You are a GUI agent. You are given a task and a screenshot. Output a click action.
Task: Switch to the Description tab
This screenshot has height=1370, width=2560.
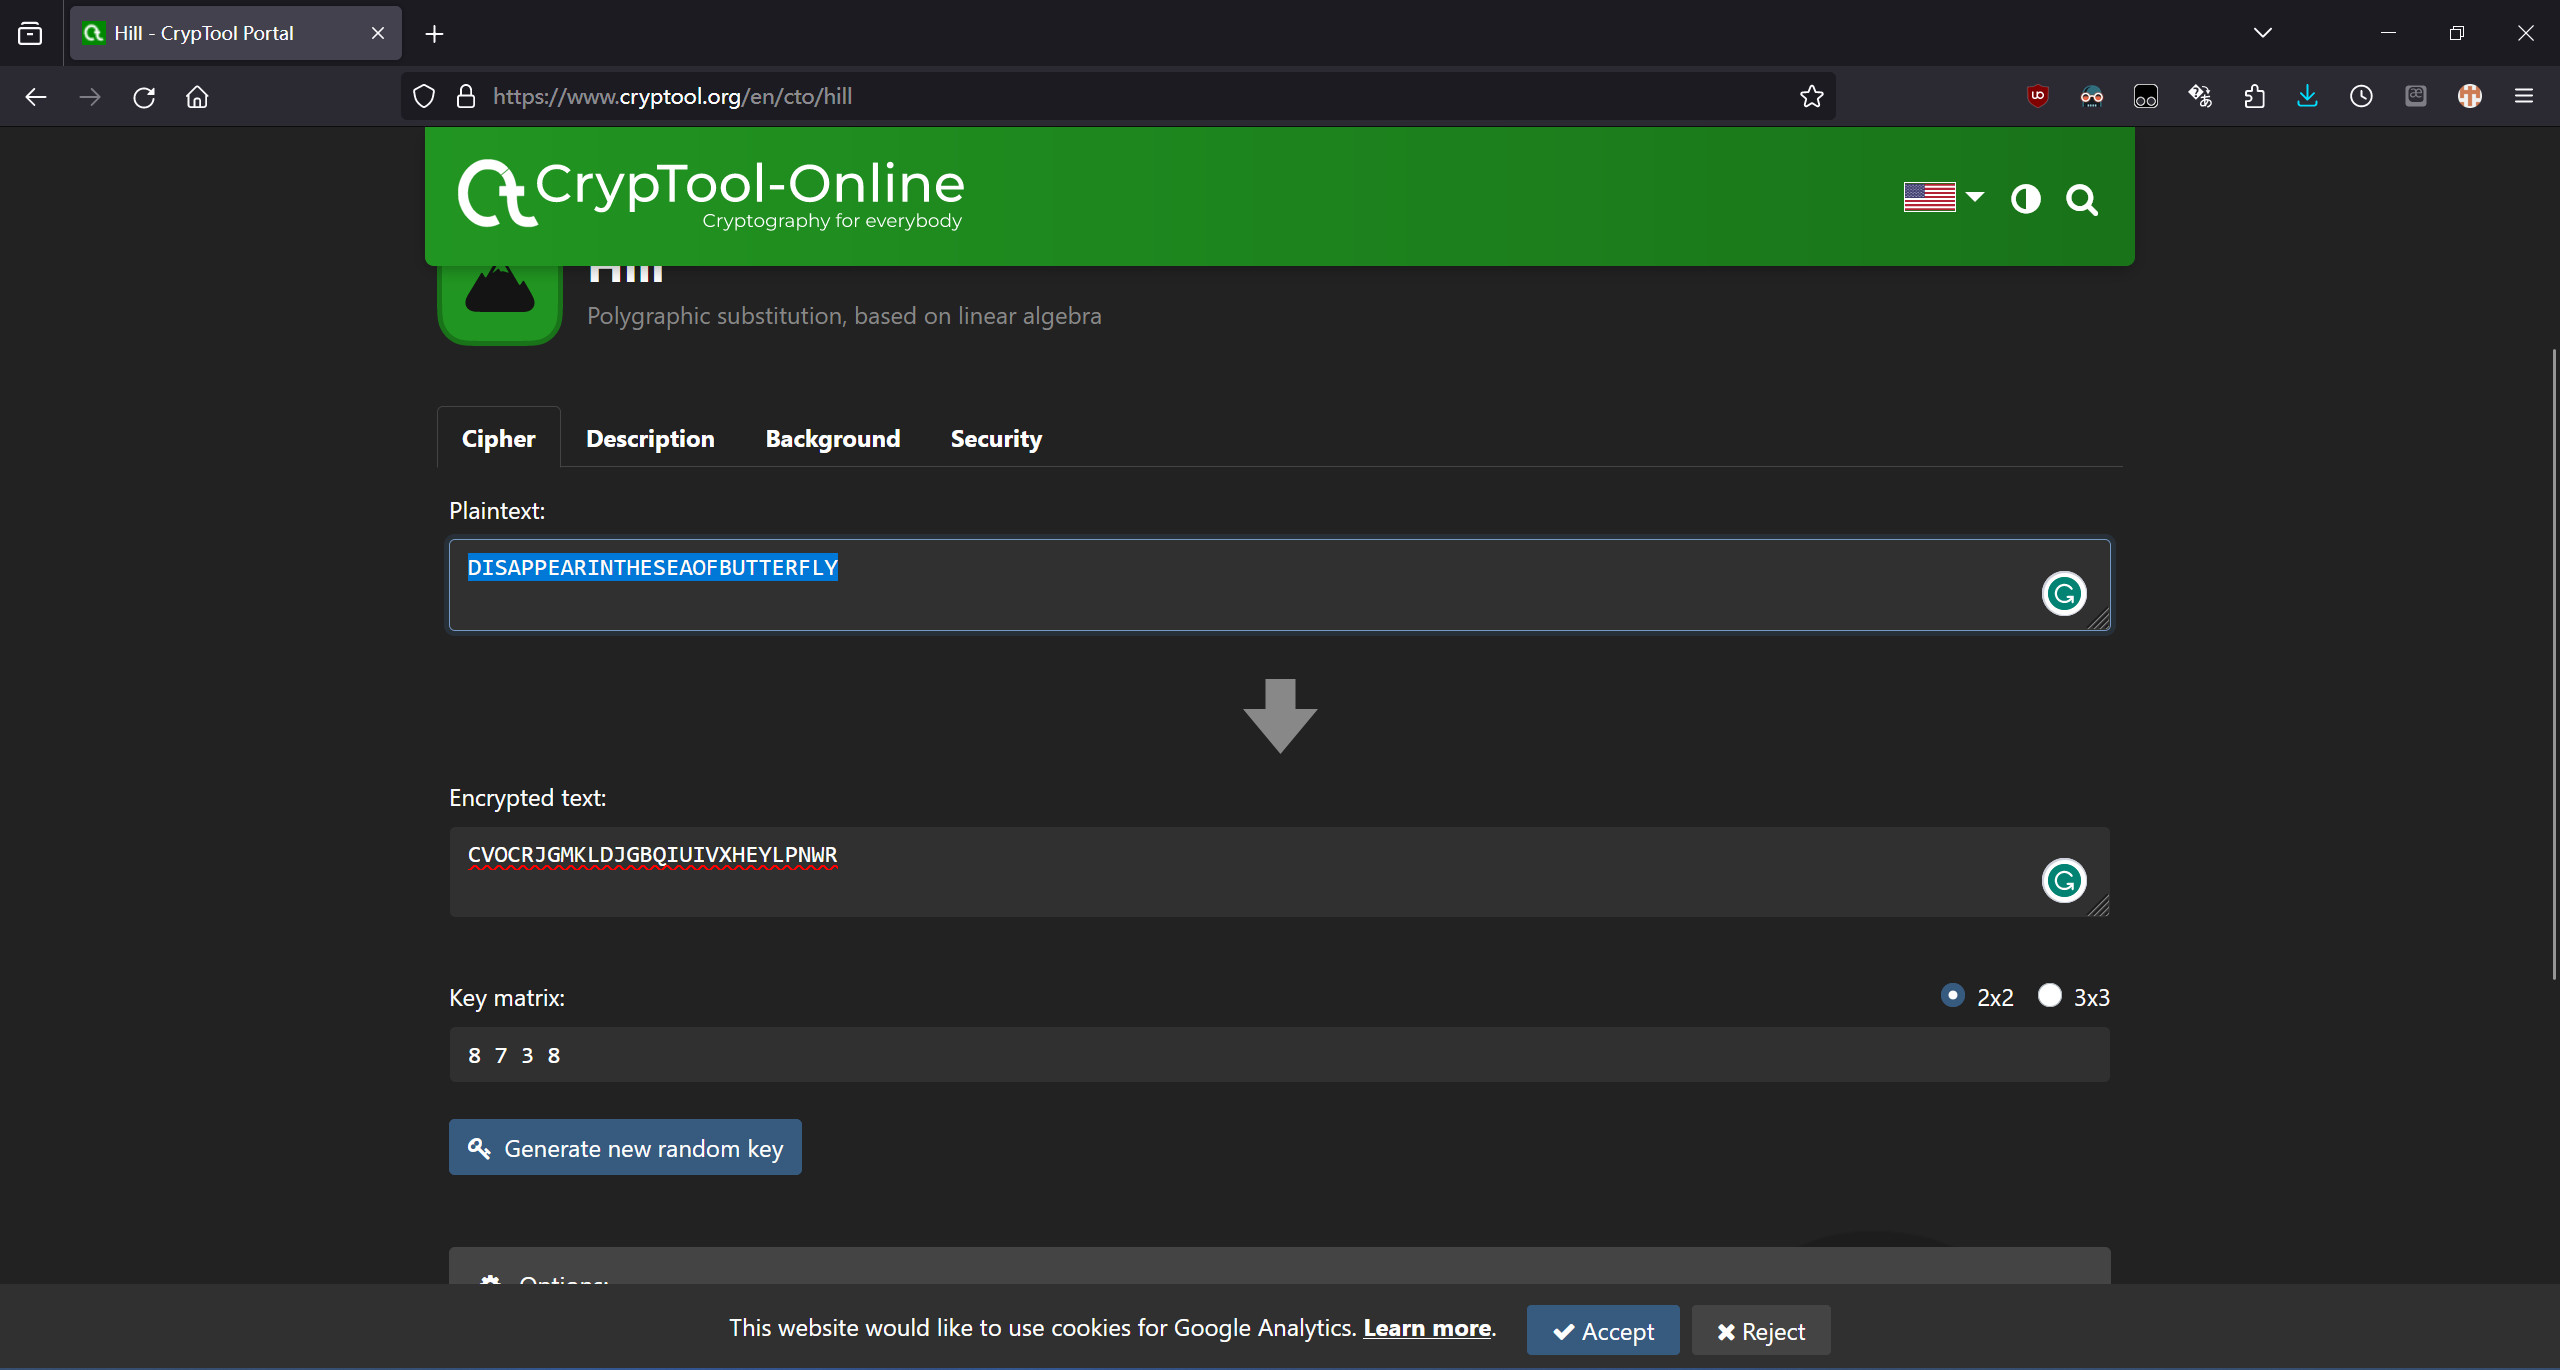click(x=650, y=439)
